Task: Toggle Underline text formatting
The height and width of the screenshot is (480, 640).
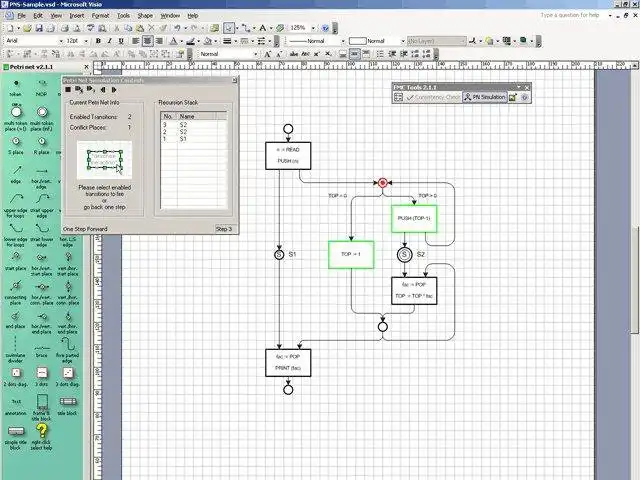Action: (121, 41)
